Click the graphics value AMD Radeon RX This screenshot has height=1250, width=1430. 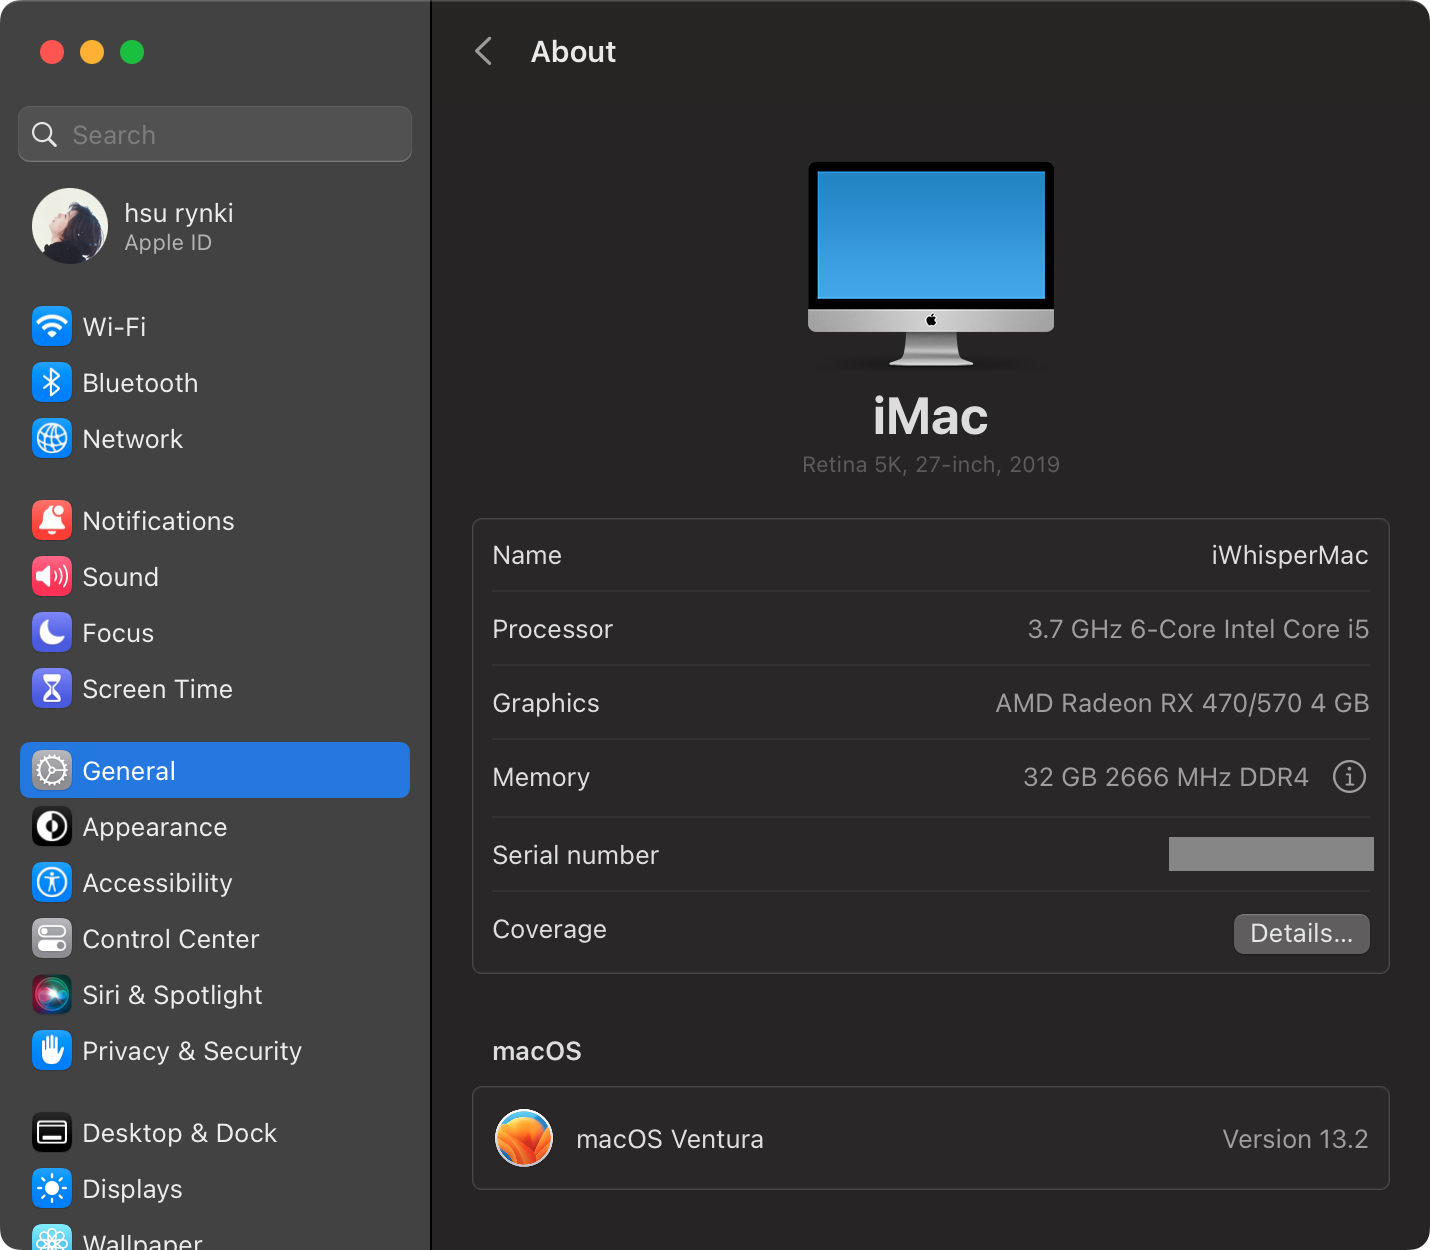coord(1182,703)
